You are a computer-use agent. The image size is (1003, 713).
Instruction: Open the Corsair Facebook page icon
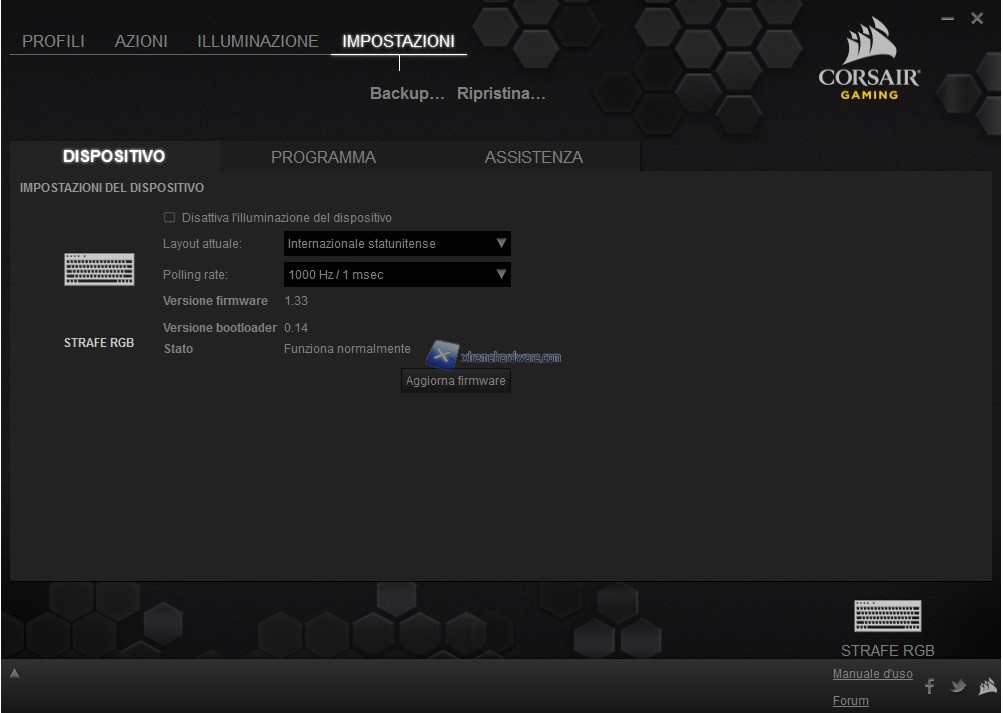click(930, 686)
